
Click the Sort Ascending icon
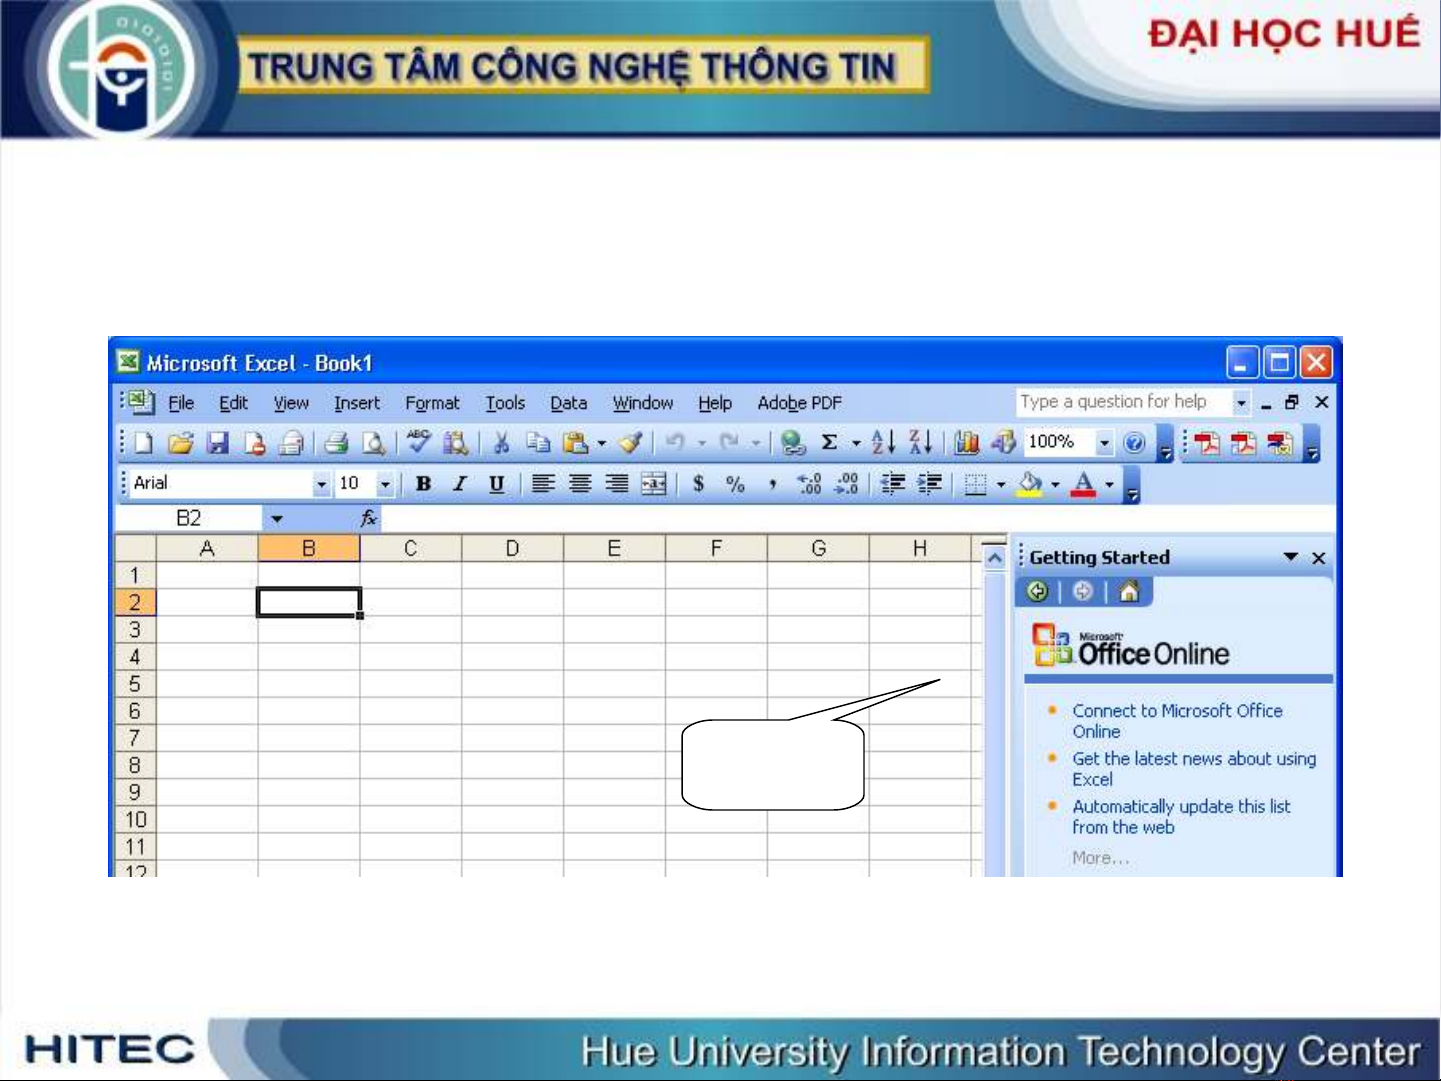[x=883, y=442]
